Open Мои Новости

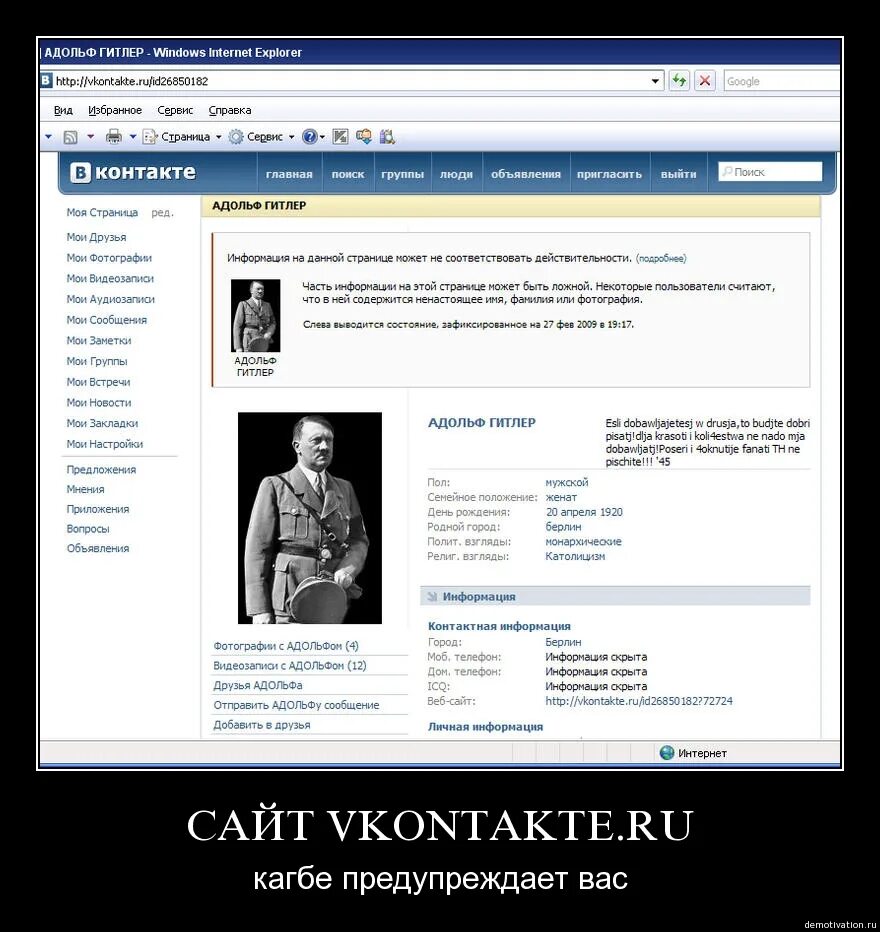tap(99, 402)
